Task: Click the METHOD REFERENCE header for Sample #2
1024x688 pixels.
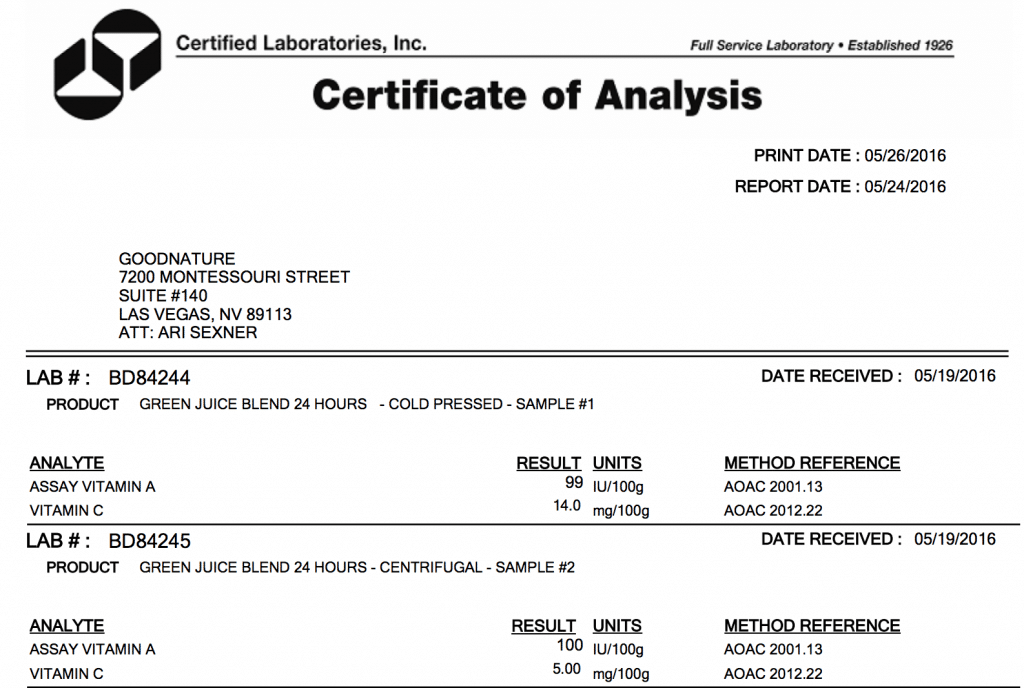Action: point(812,625)
